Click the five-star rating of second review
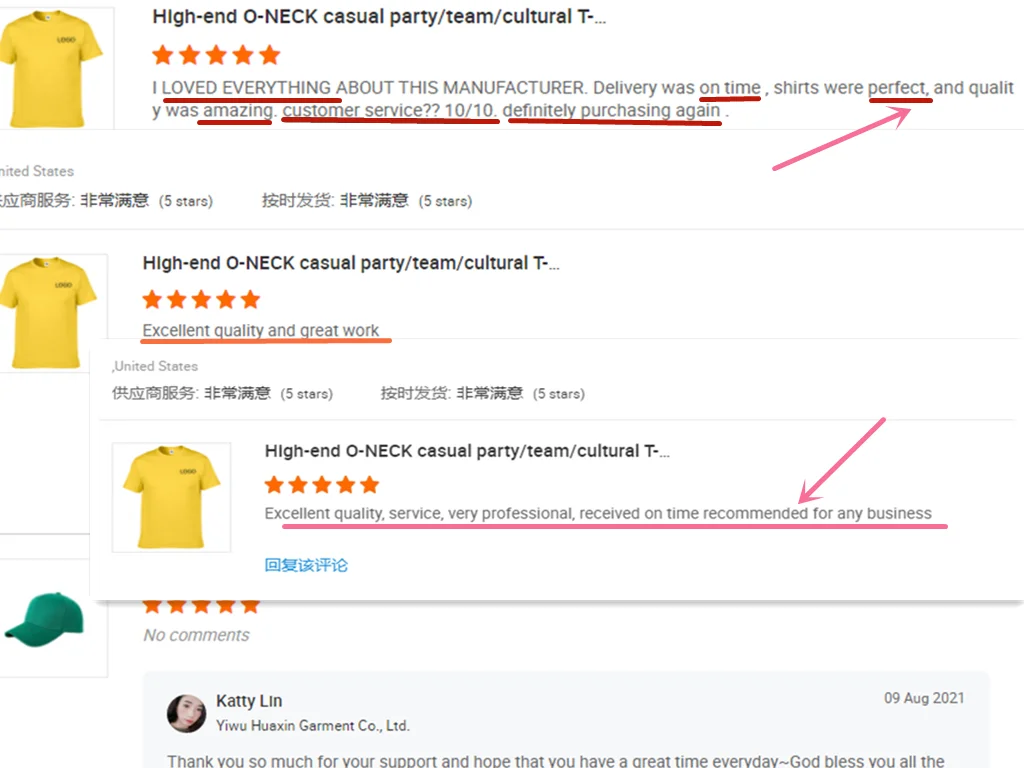This screenshot has width=1024, height=768. click(201, 300)
